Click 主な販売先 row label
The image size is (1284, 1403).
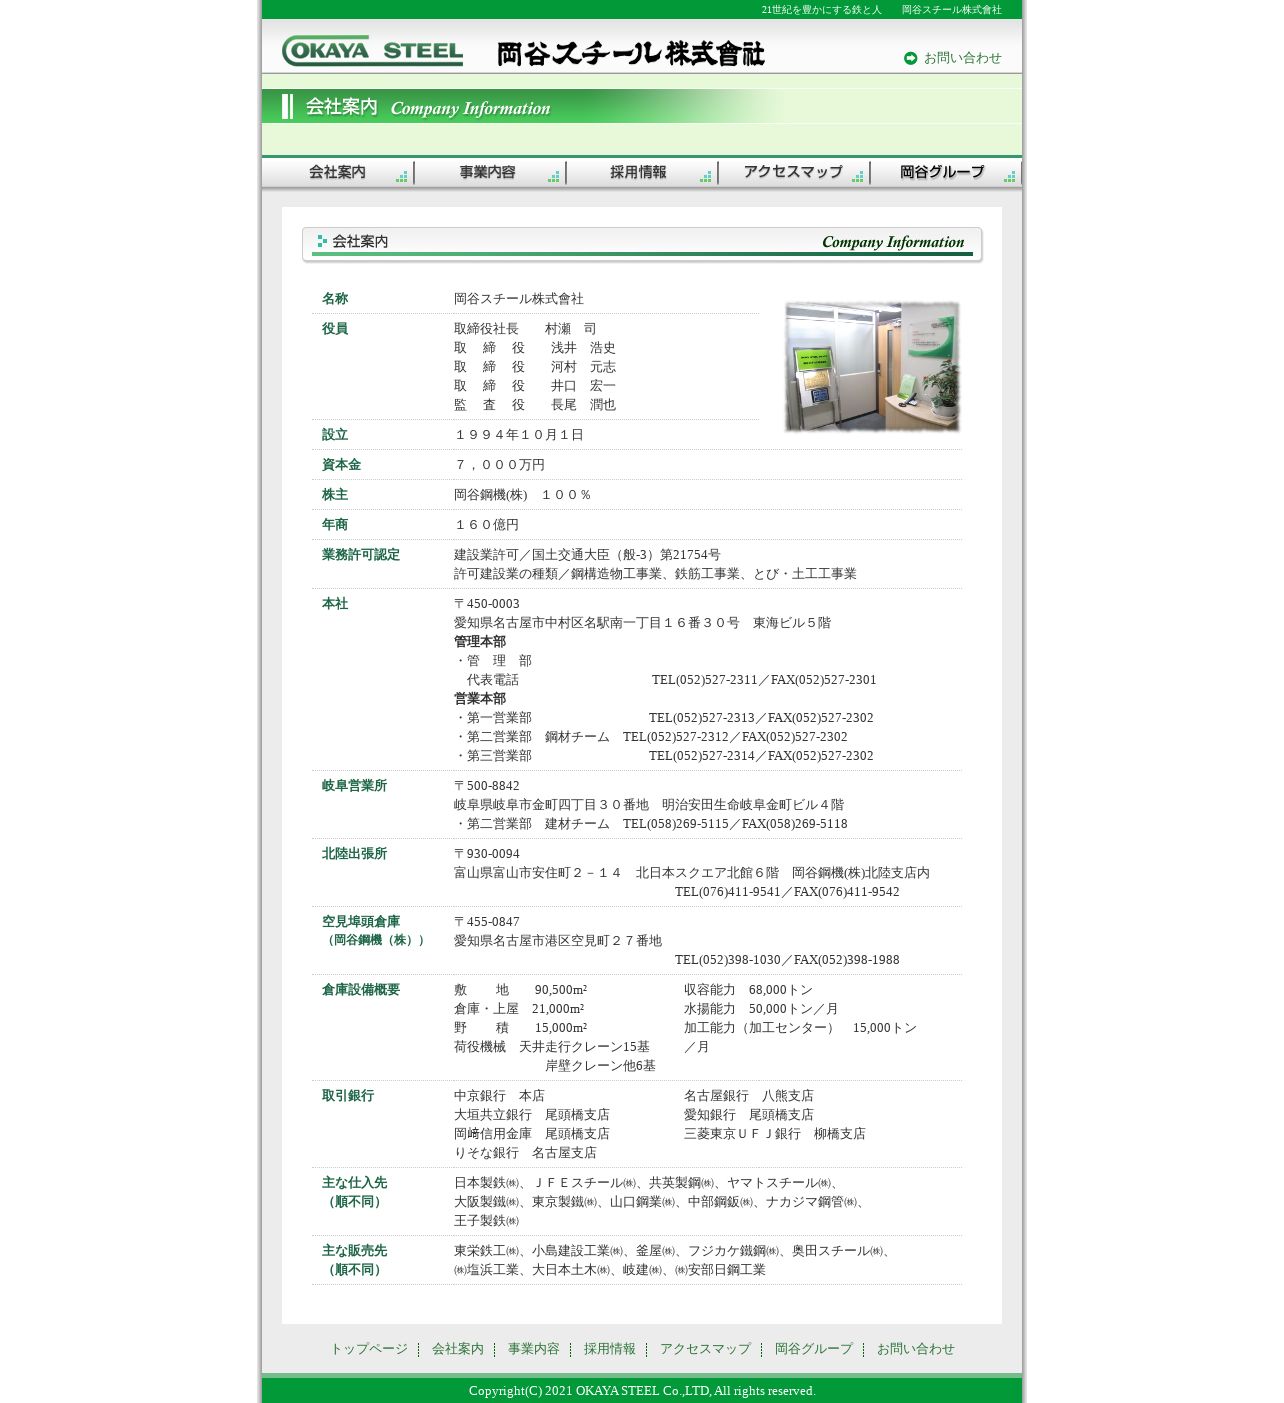coord(354,1260)
